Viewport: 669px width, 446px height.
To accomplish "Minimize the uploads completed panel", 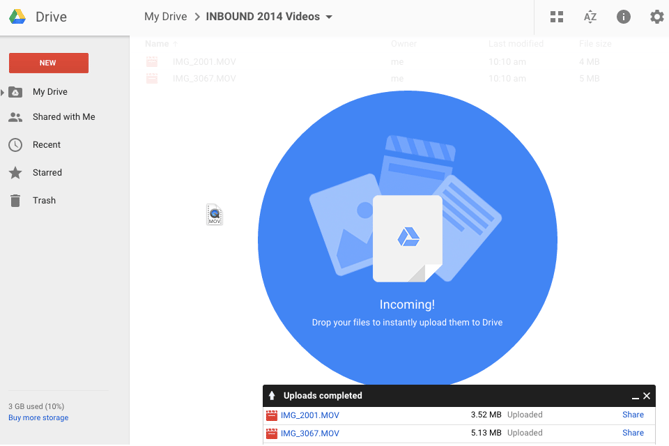I will tap(635, 397).
